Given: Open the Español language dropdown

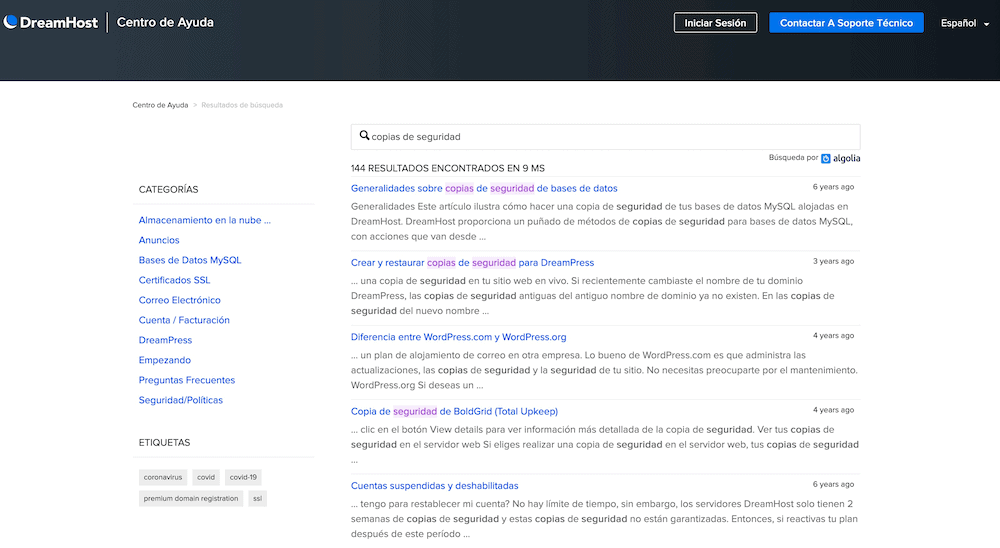Looking at the screenshot, I should tap(965, 23).
